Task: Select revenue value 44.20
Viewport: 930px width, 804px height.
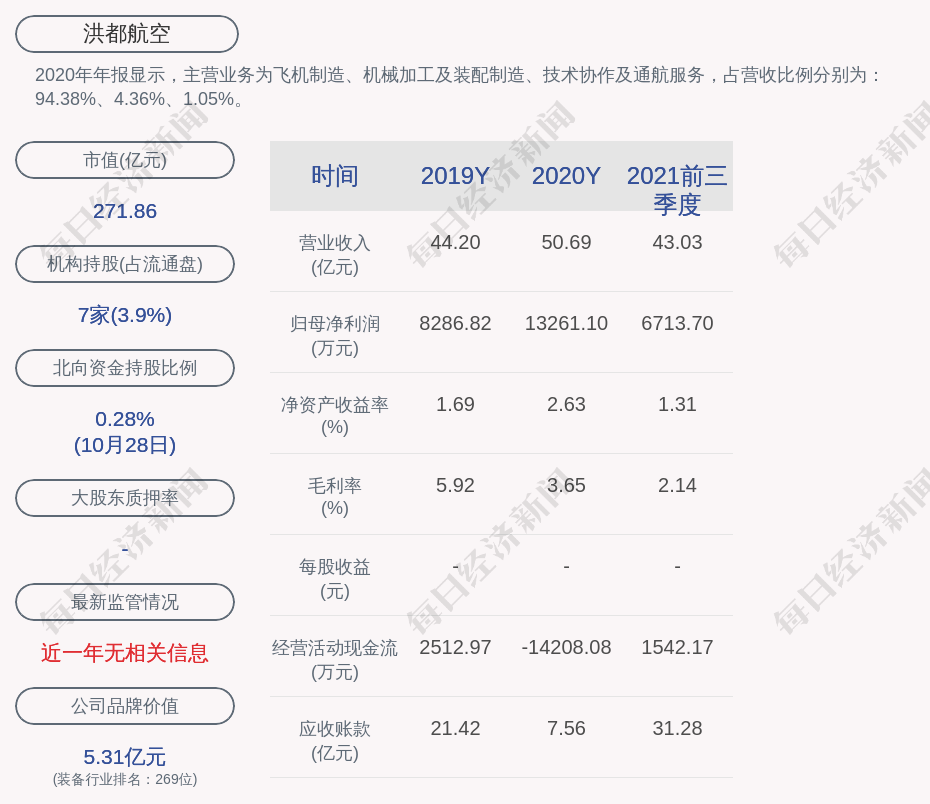Action: [455, 243]
